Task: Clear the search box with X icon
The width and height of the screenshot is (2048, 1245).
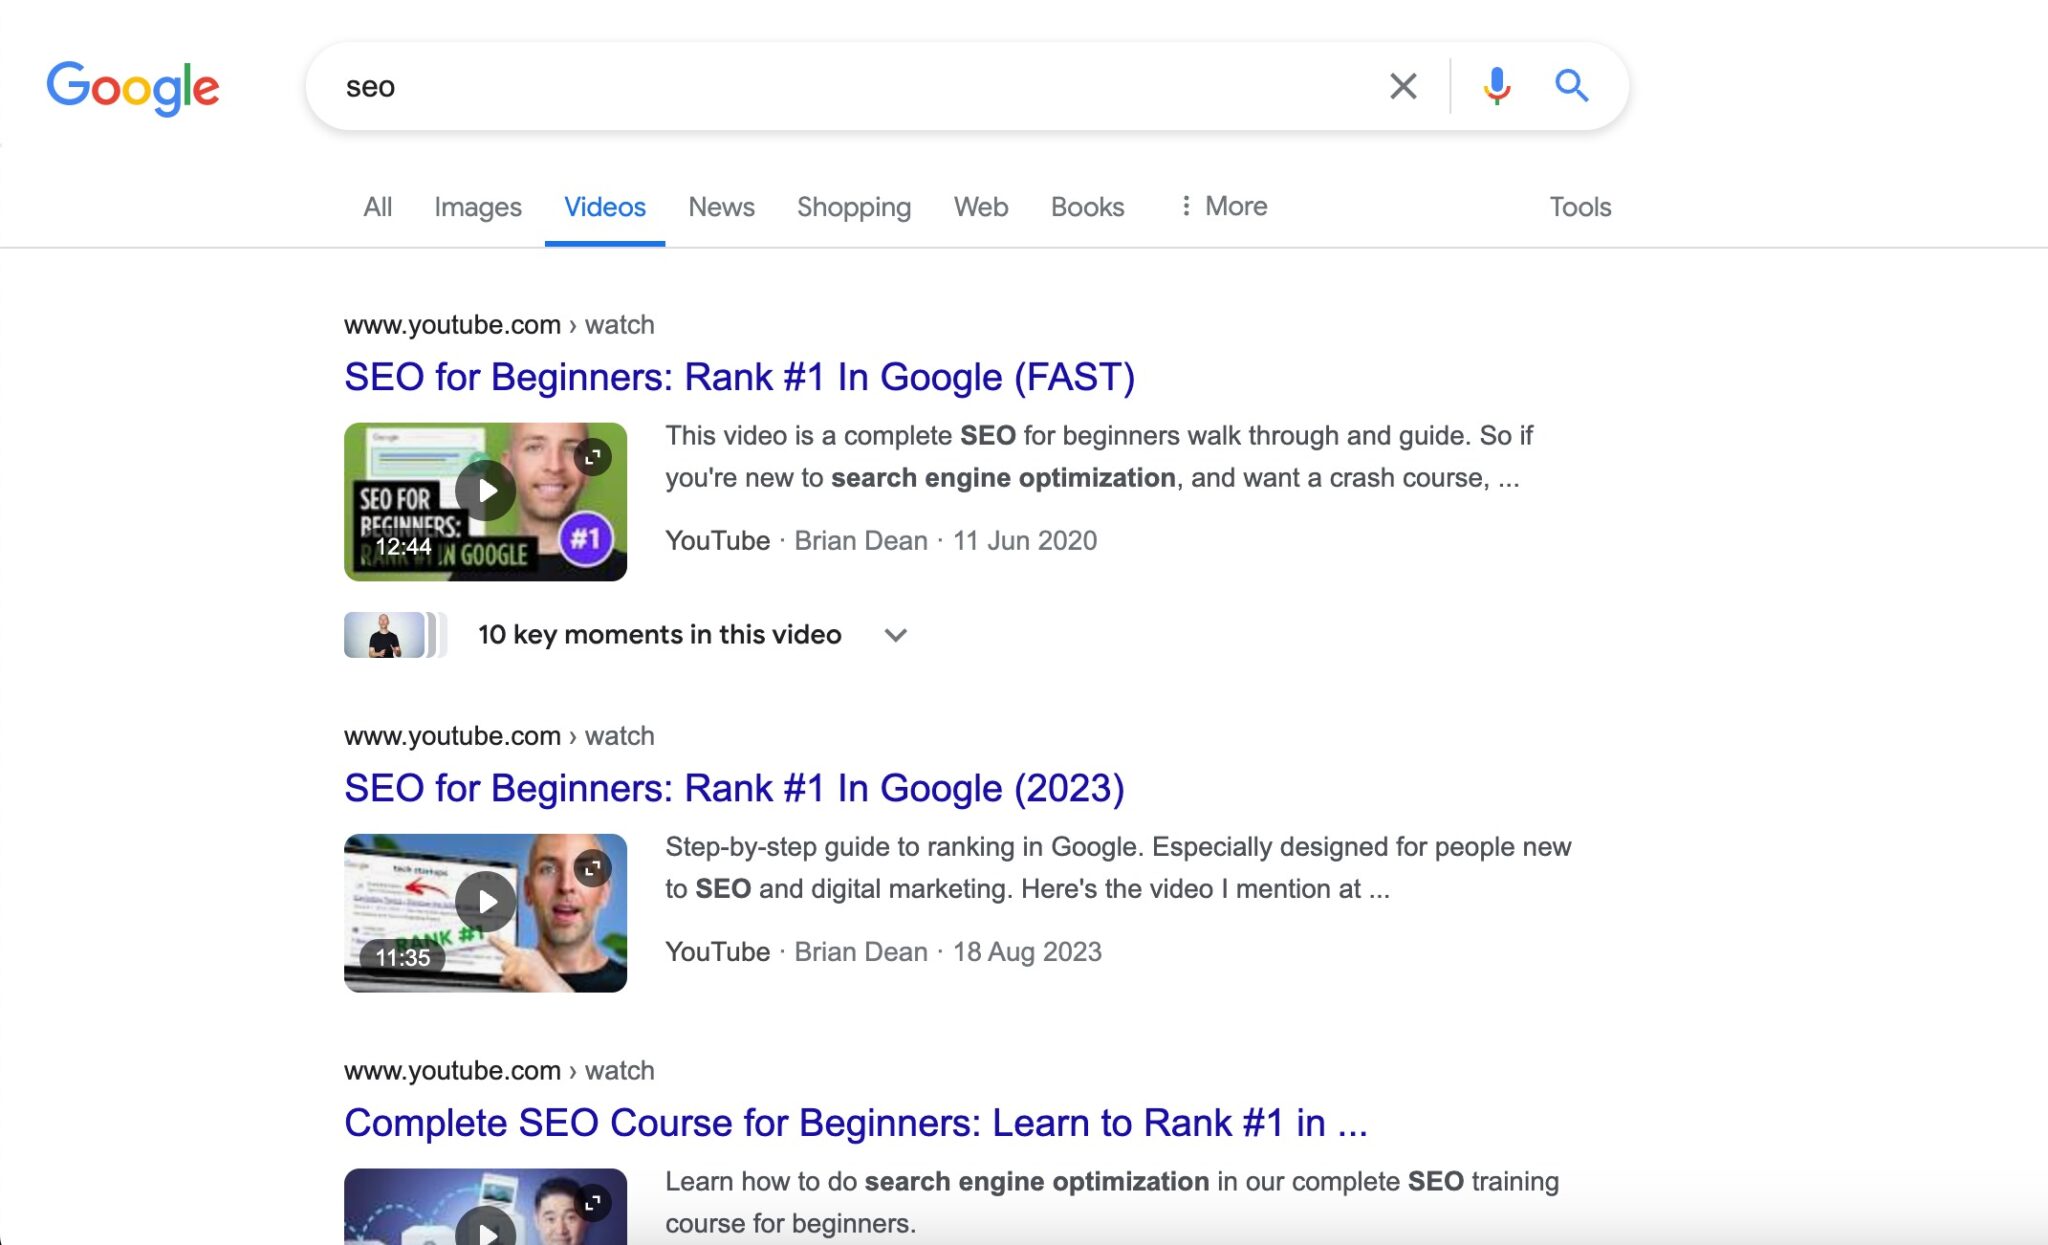Action: 1403,86
